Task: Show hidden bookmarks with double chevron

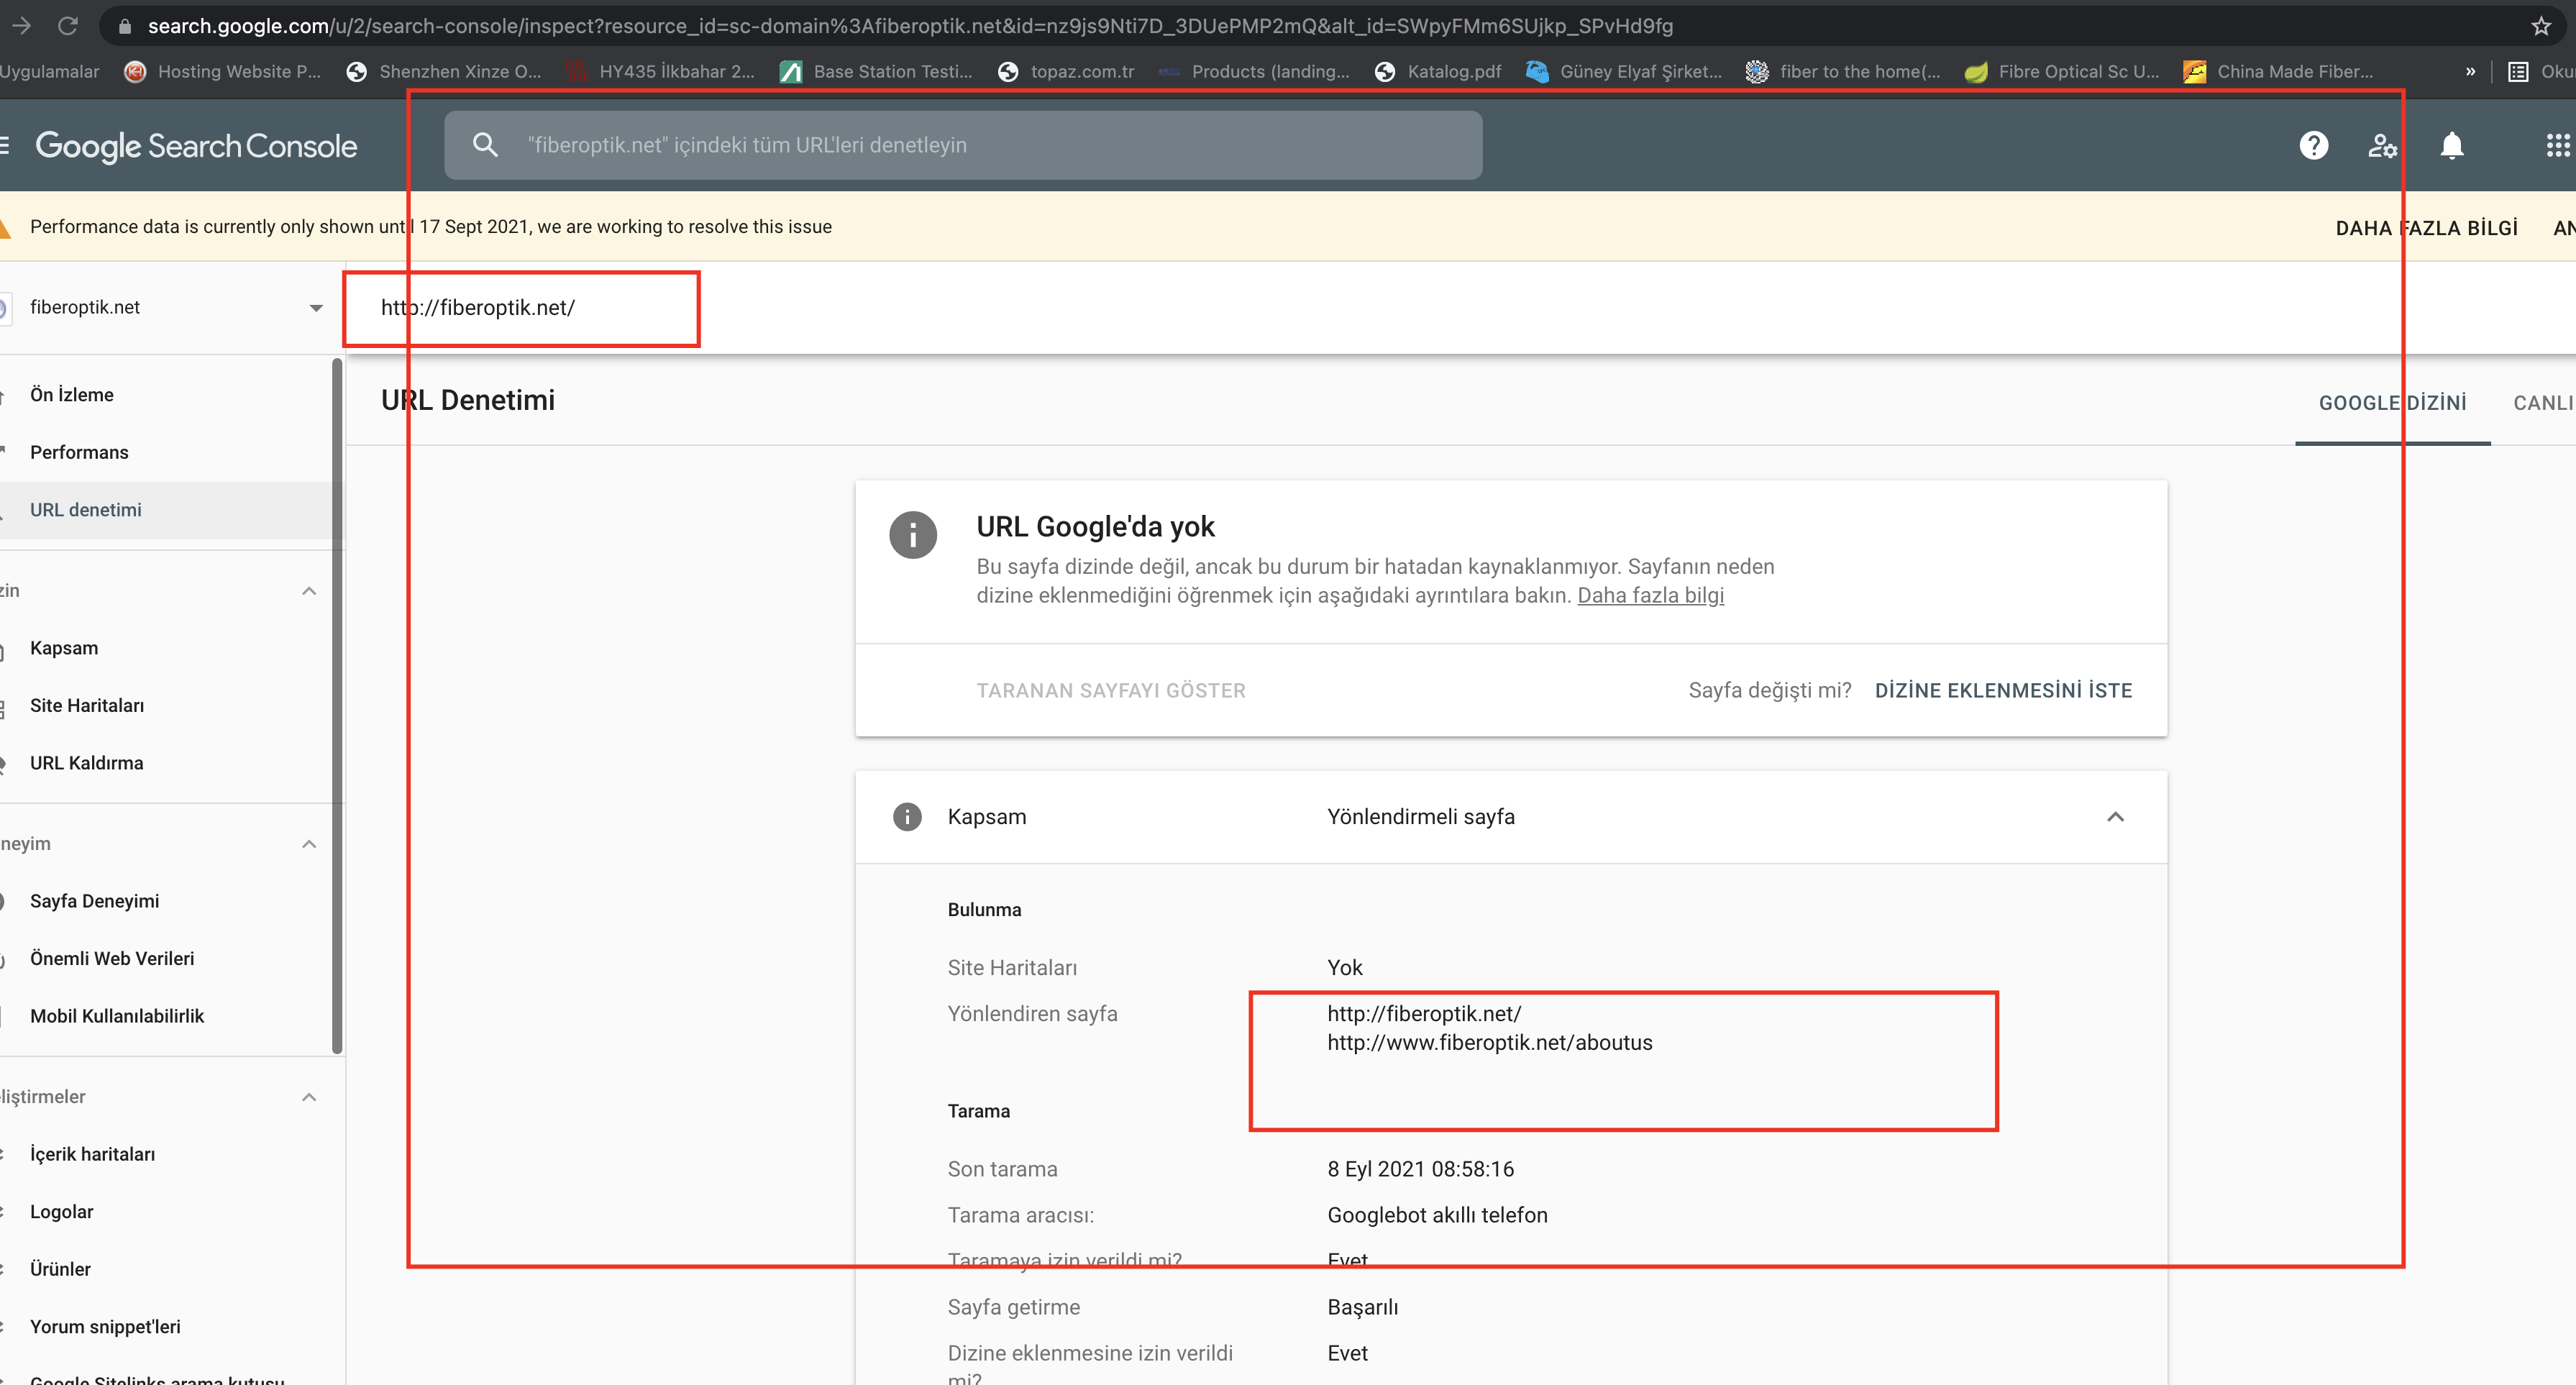Action: point(2470,71)
